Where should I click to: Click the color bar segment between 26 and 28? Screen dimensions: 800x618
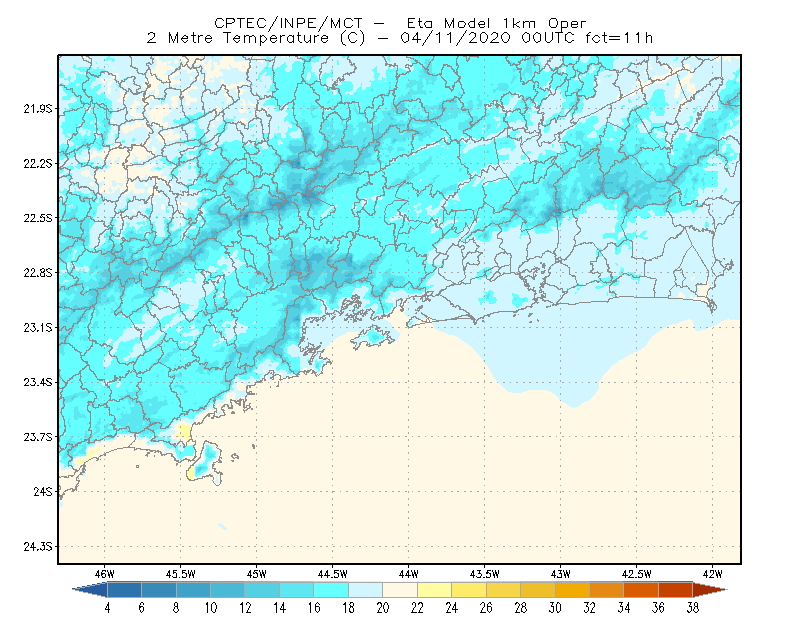(503, 590)
